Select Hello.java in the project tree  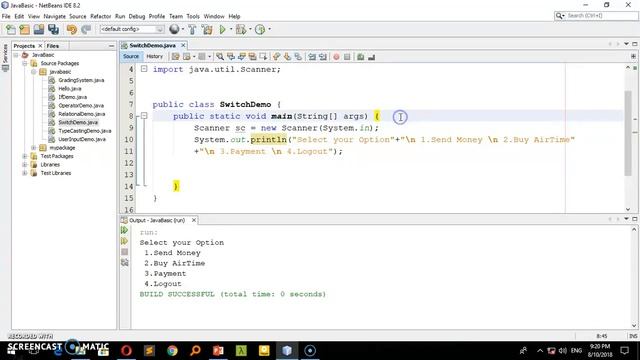coord(69,89)
